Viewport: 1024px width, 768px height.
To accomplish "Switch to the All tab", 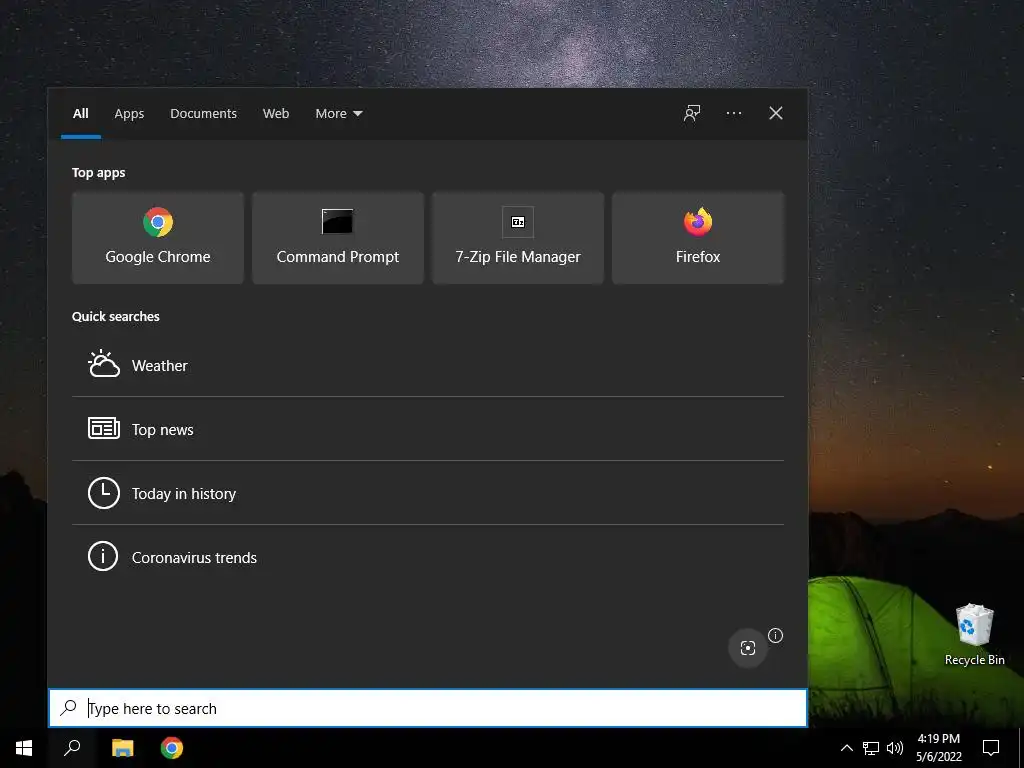I will pos(81,114).
